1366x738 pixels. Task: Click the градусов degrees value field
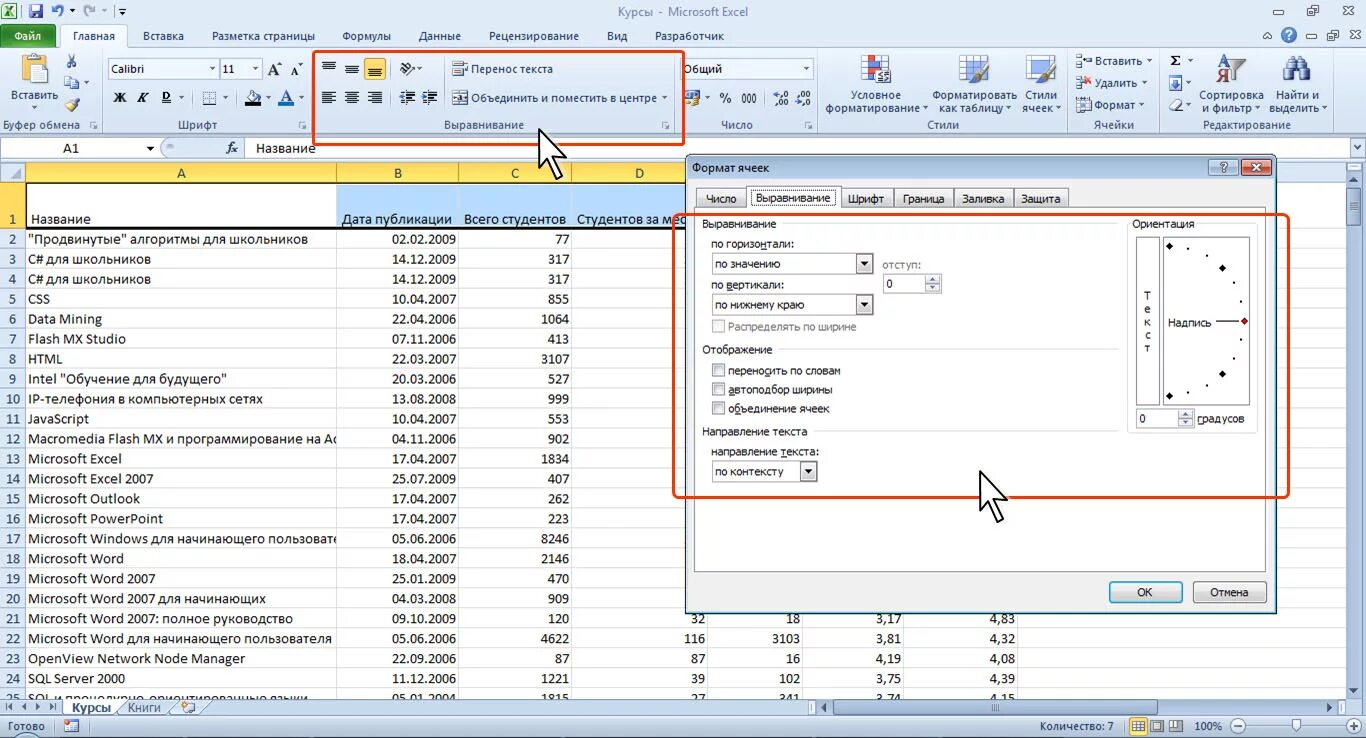[x=1158, y=418]
